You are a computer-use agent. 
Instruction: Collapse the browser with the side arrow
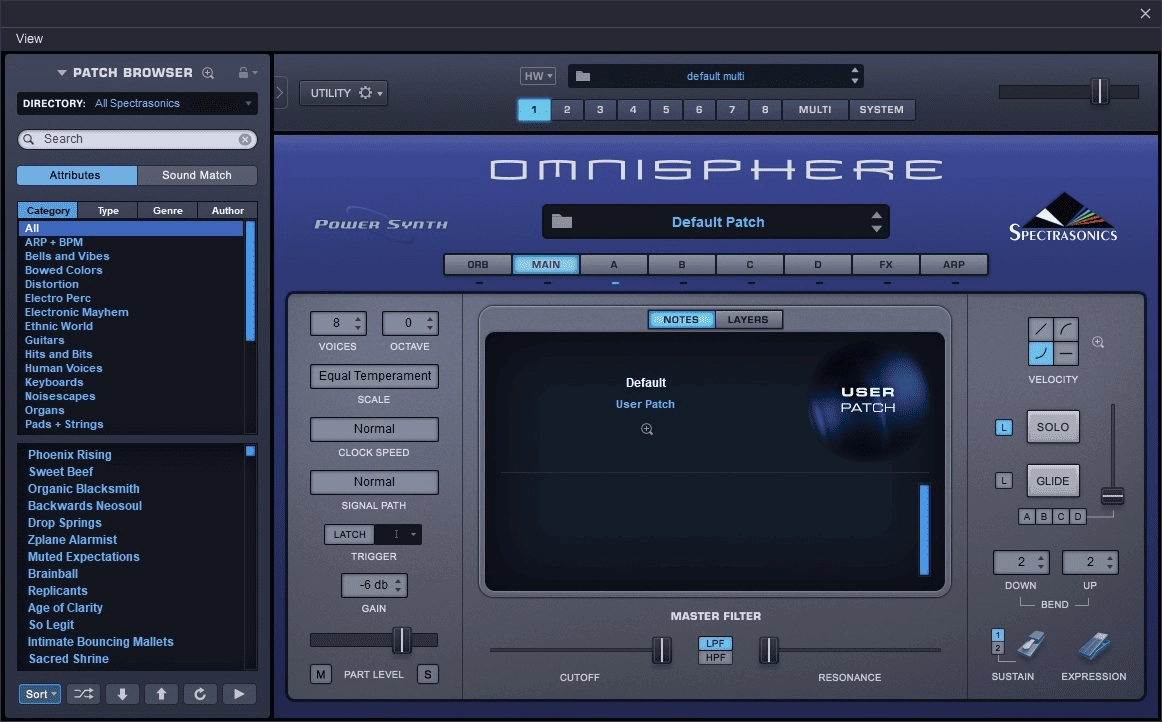(x=280, y=93)
